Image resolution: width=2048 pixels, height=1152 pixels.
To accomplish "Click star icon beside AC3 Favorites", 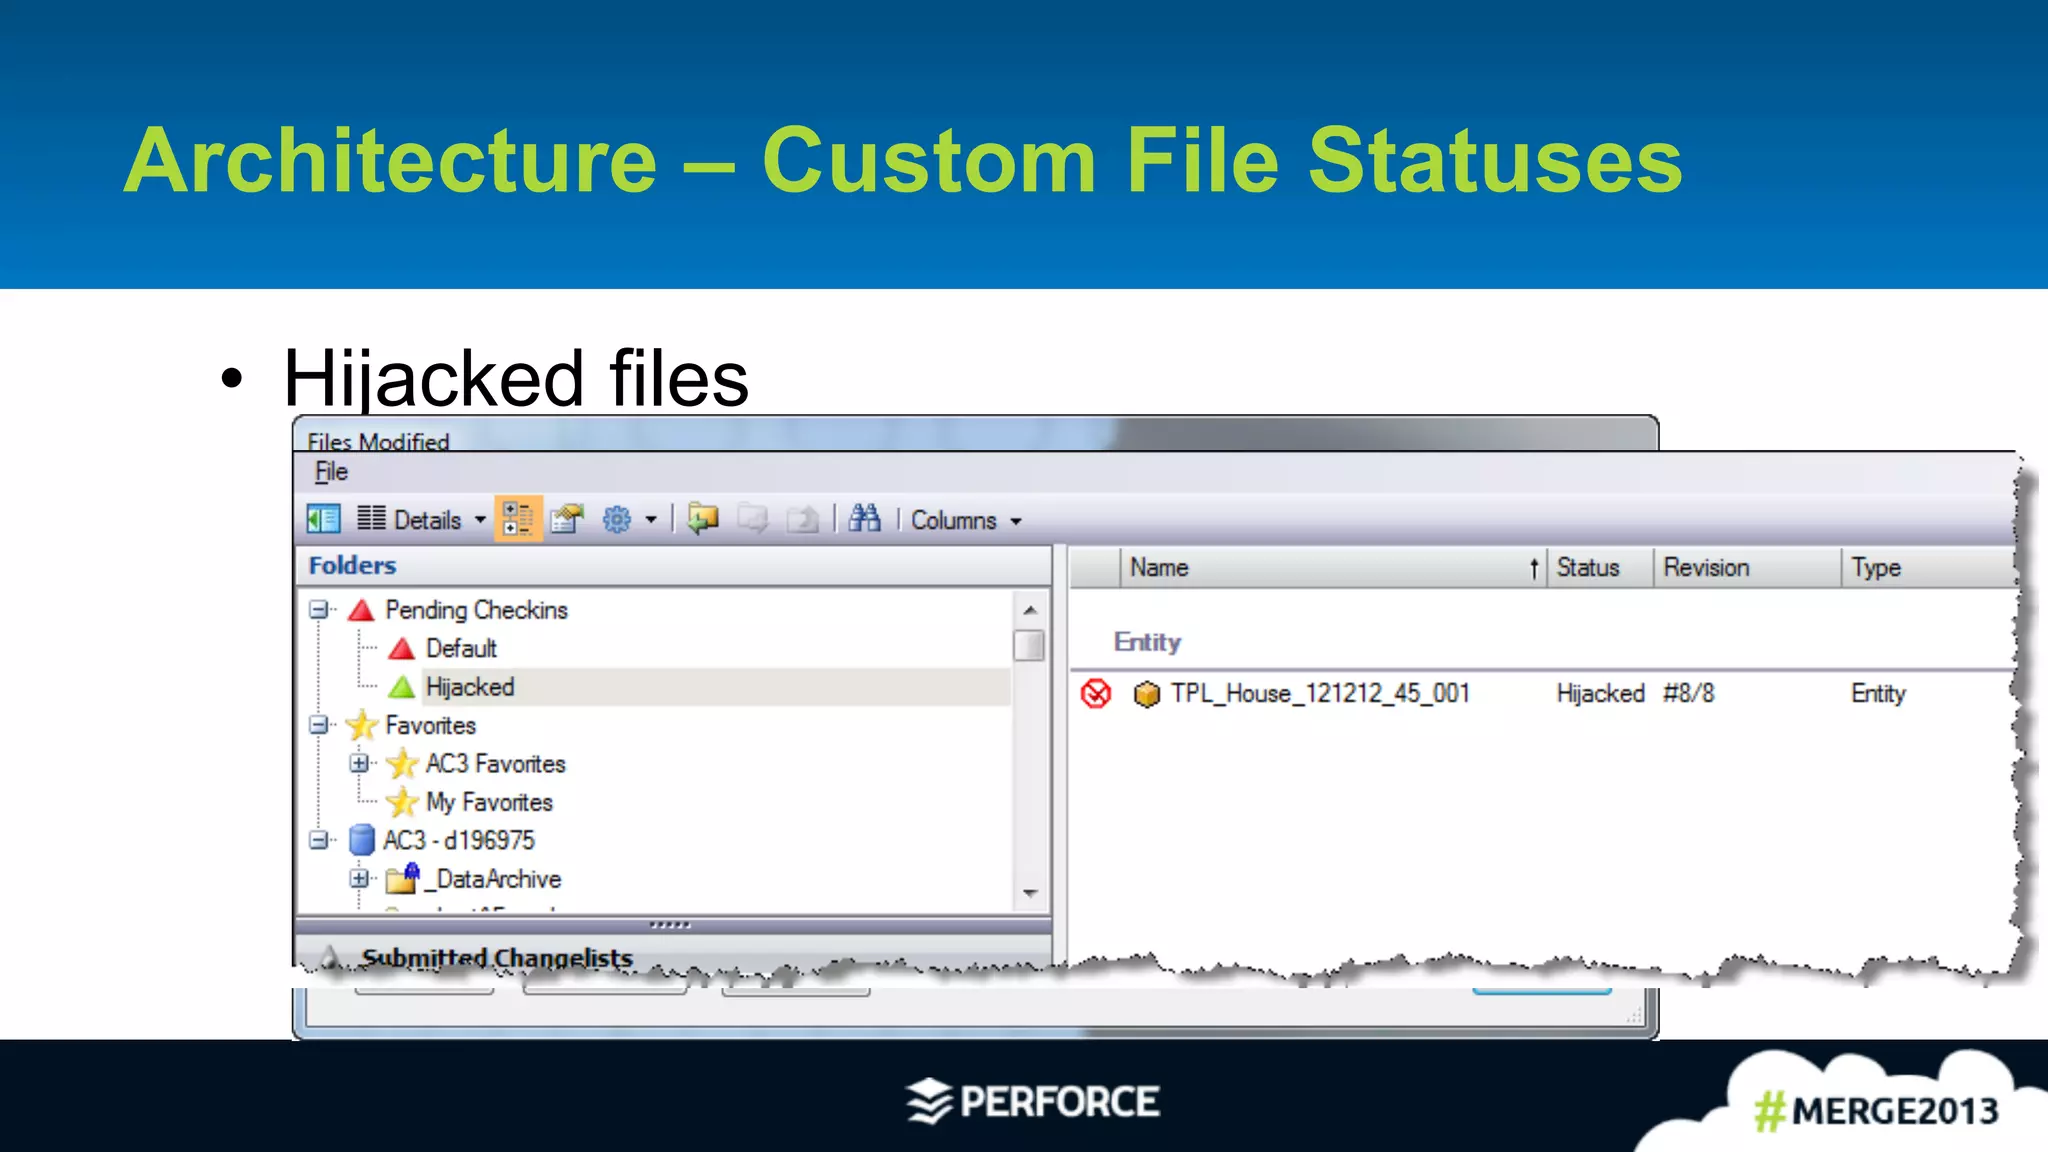I will coord(402,764).
